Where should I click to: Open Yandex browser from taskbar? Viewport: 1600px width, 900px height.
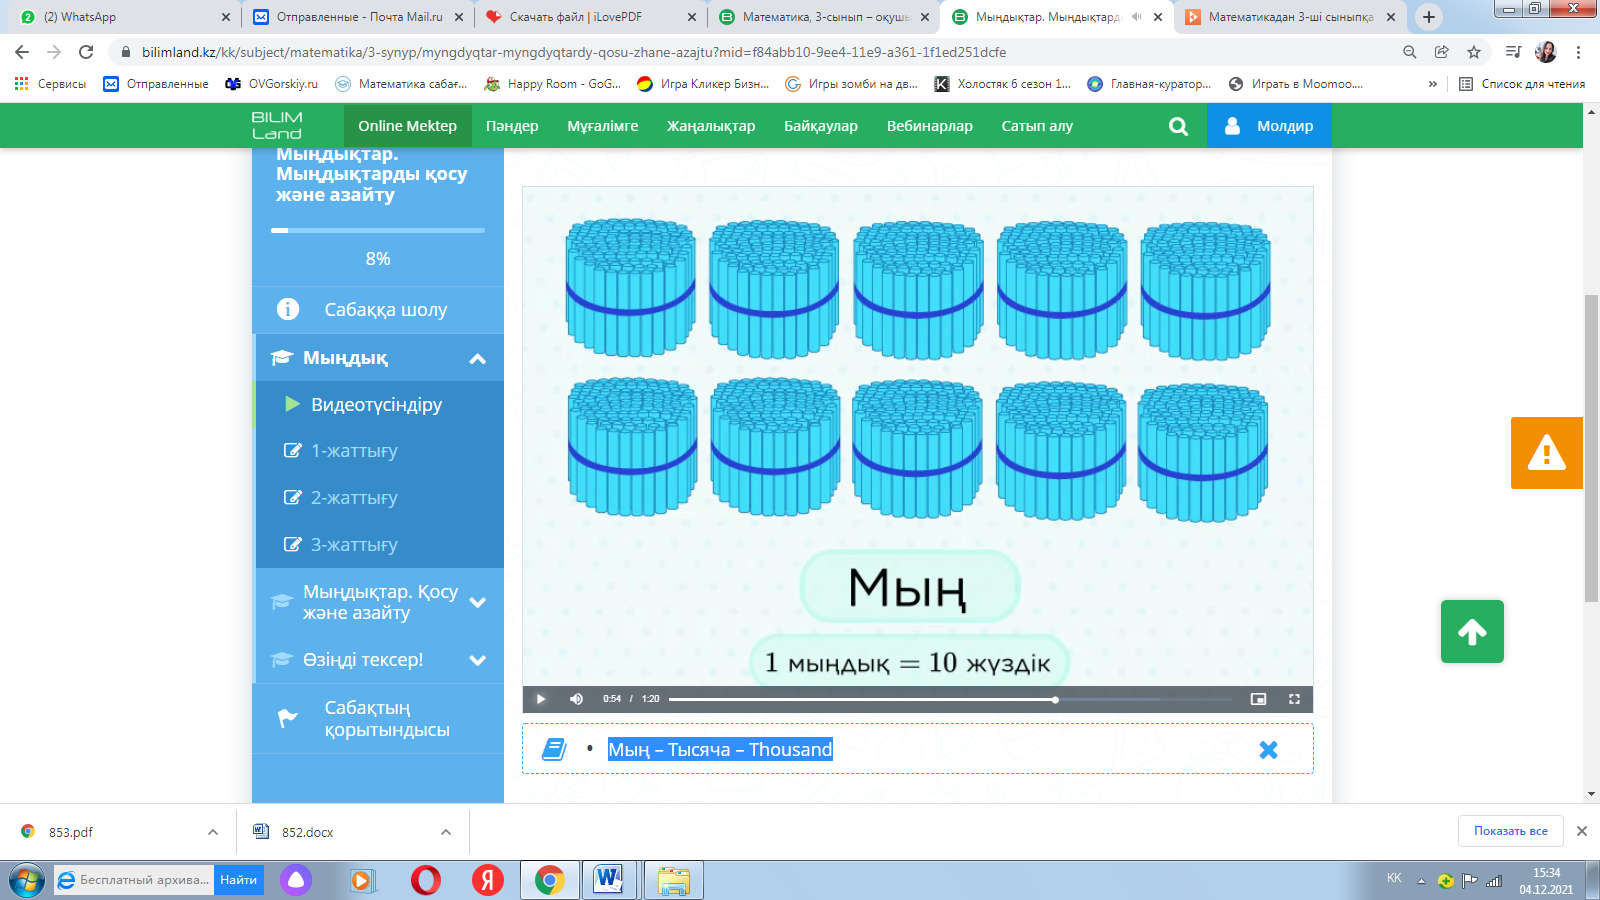tap(488, 880)
